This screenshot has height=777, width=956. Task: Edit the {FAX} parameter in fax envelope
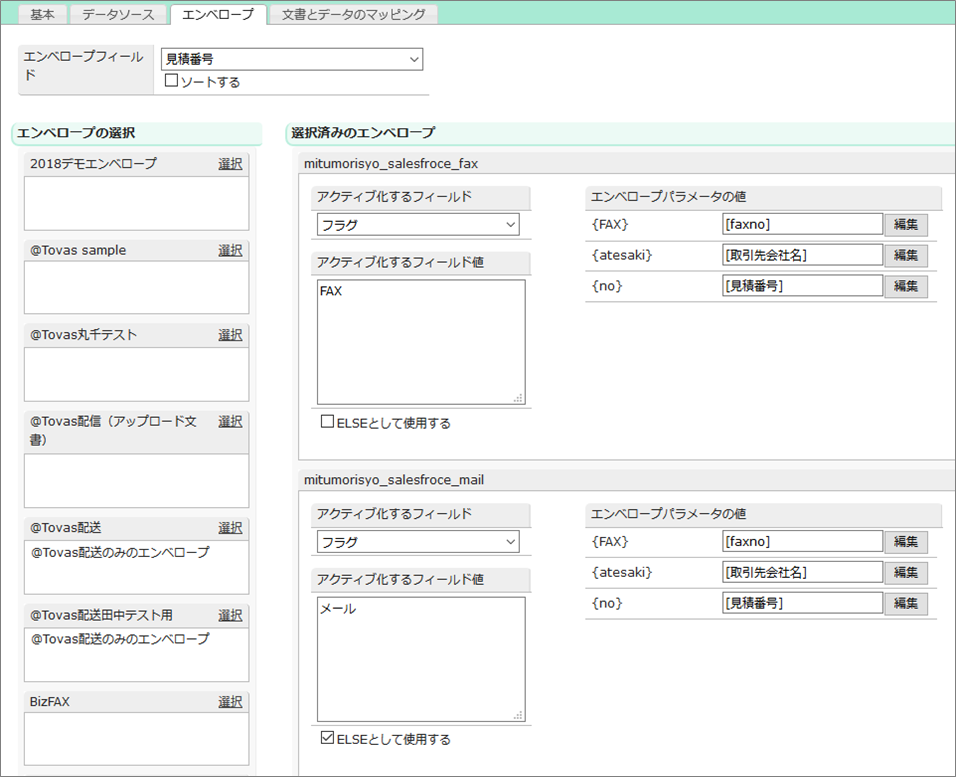[x=905, y=225]
